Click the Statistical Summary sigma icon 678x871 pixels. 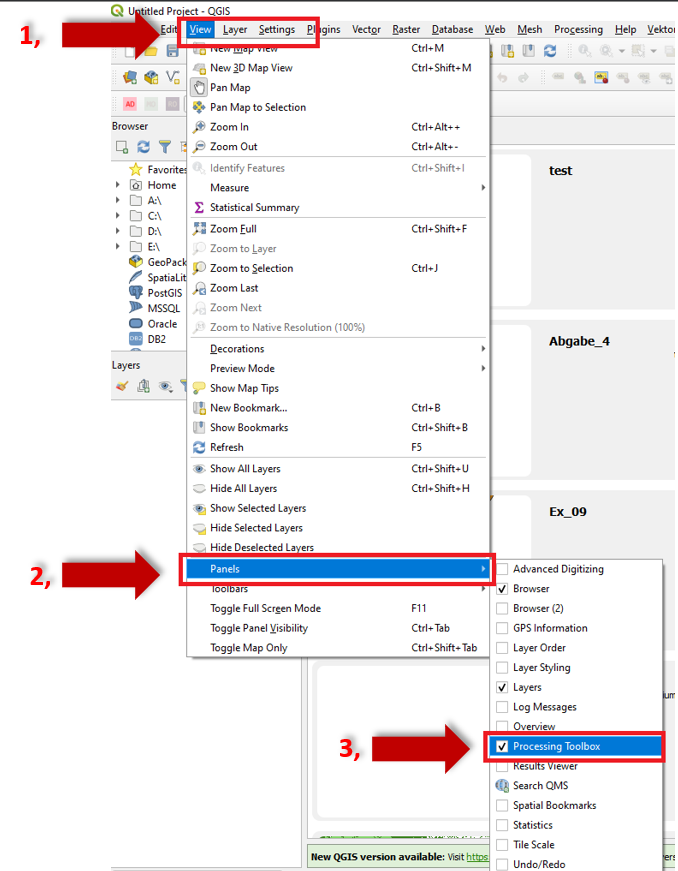tap(199, 207)
